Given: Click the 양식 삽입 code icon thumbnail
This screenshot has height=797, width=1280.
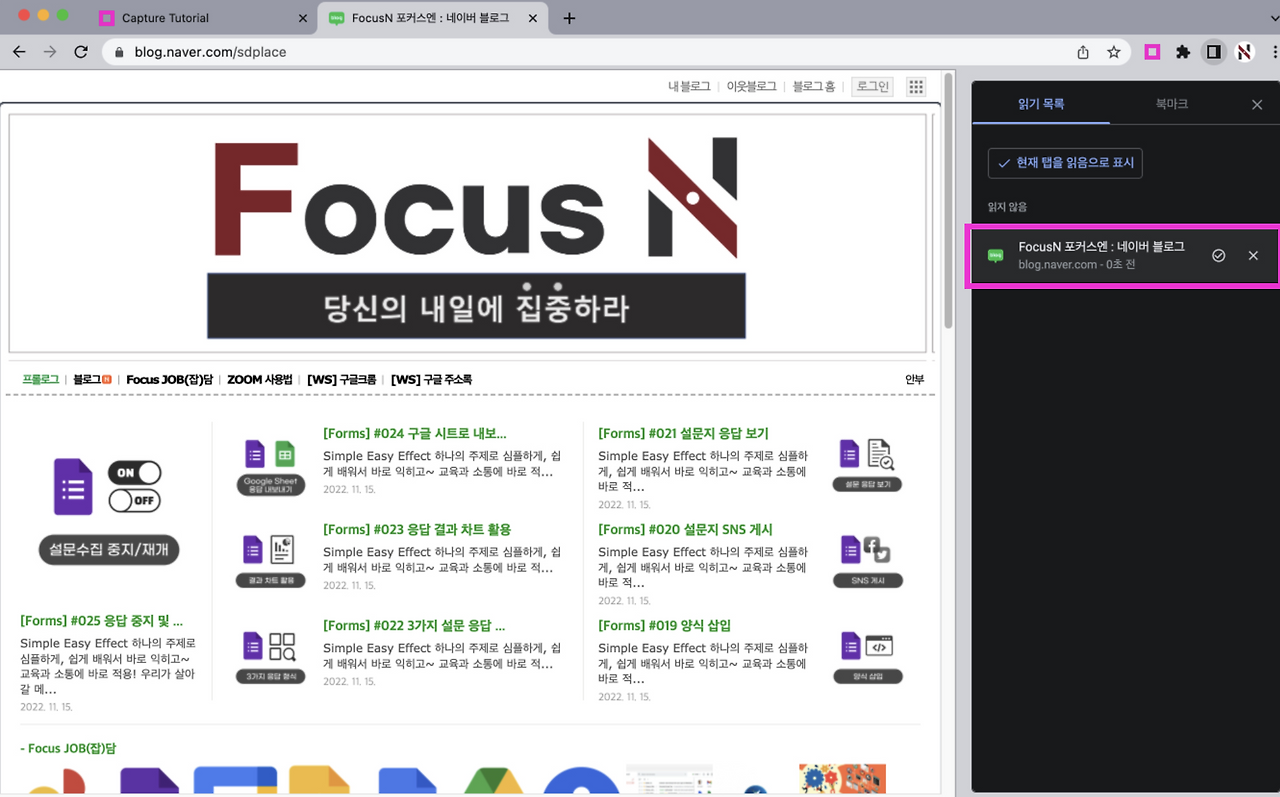Looking at the screenshot, I should click(x=867, y=647).
